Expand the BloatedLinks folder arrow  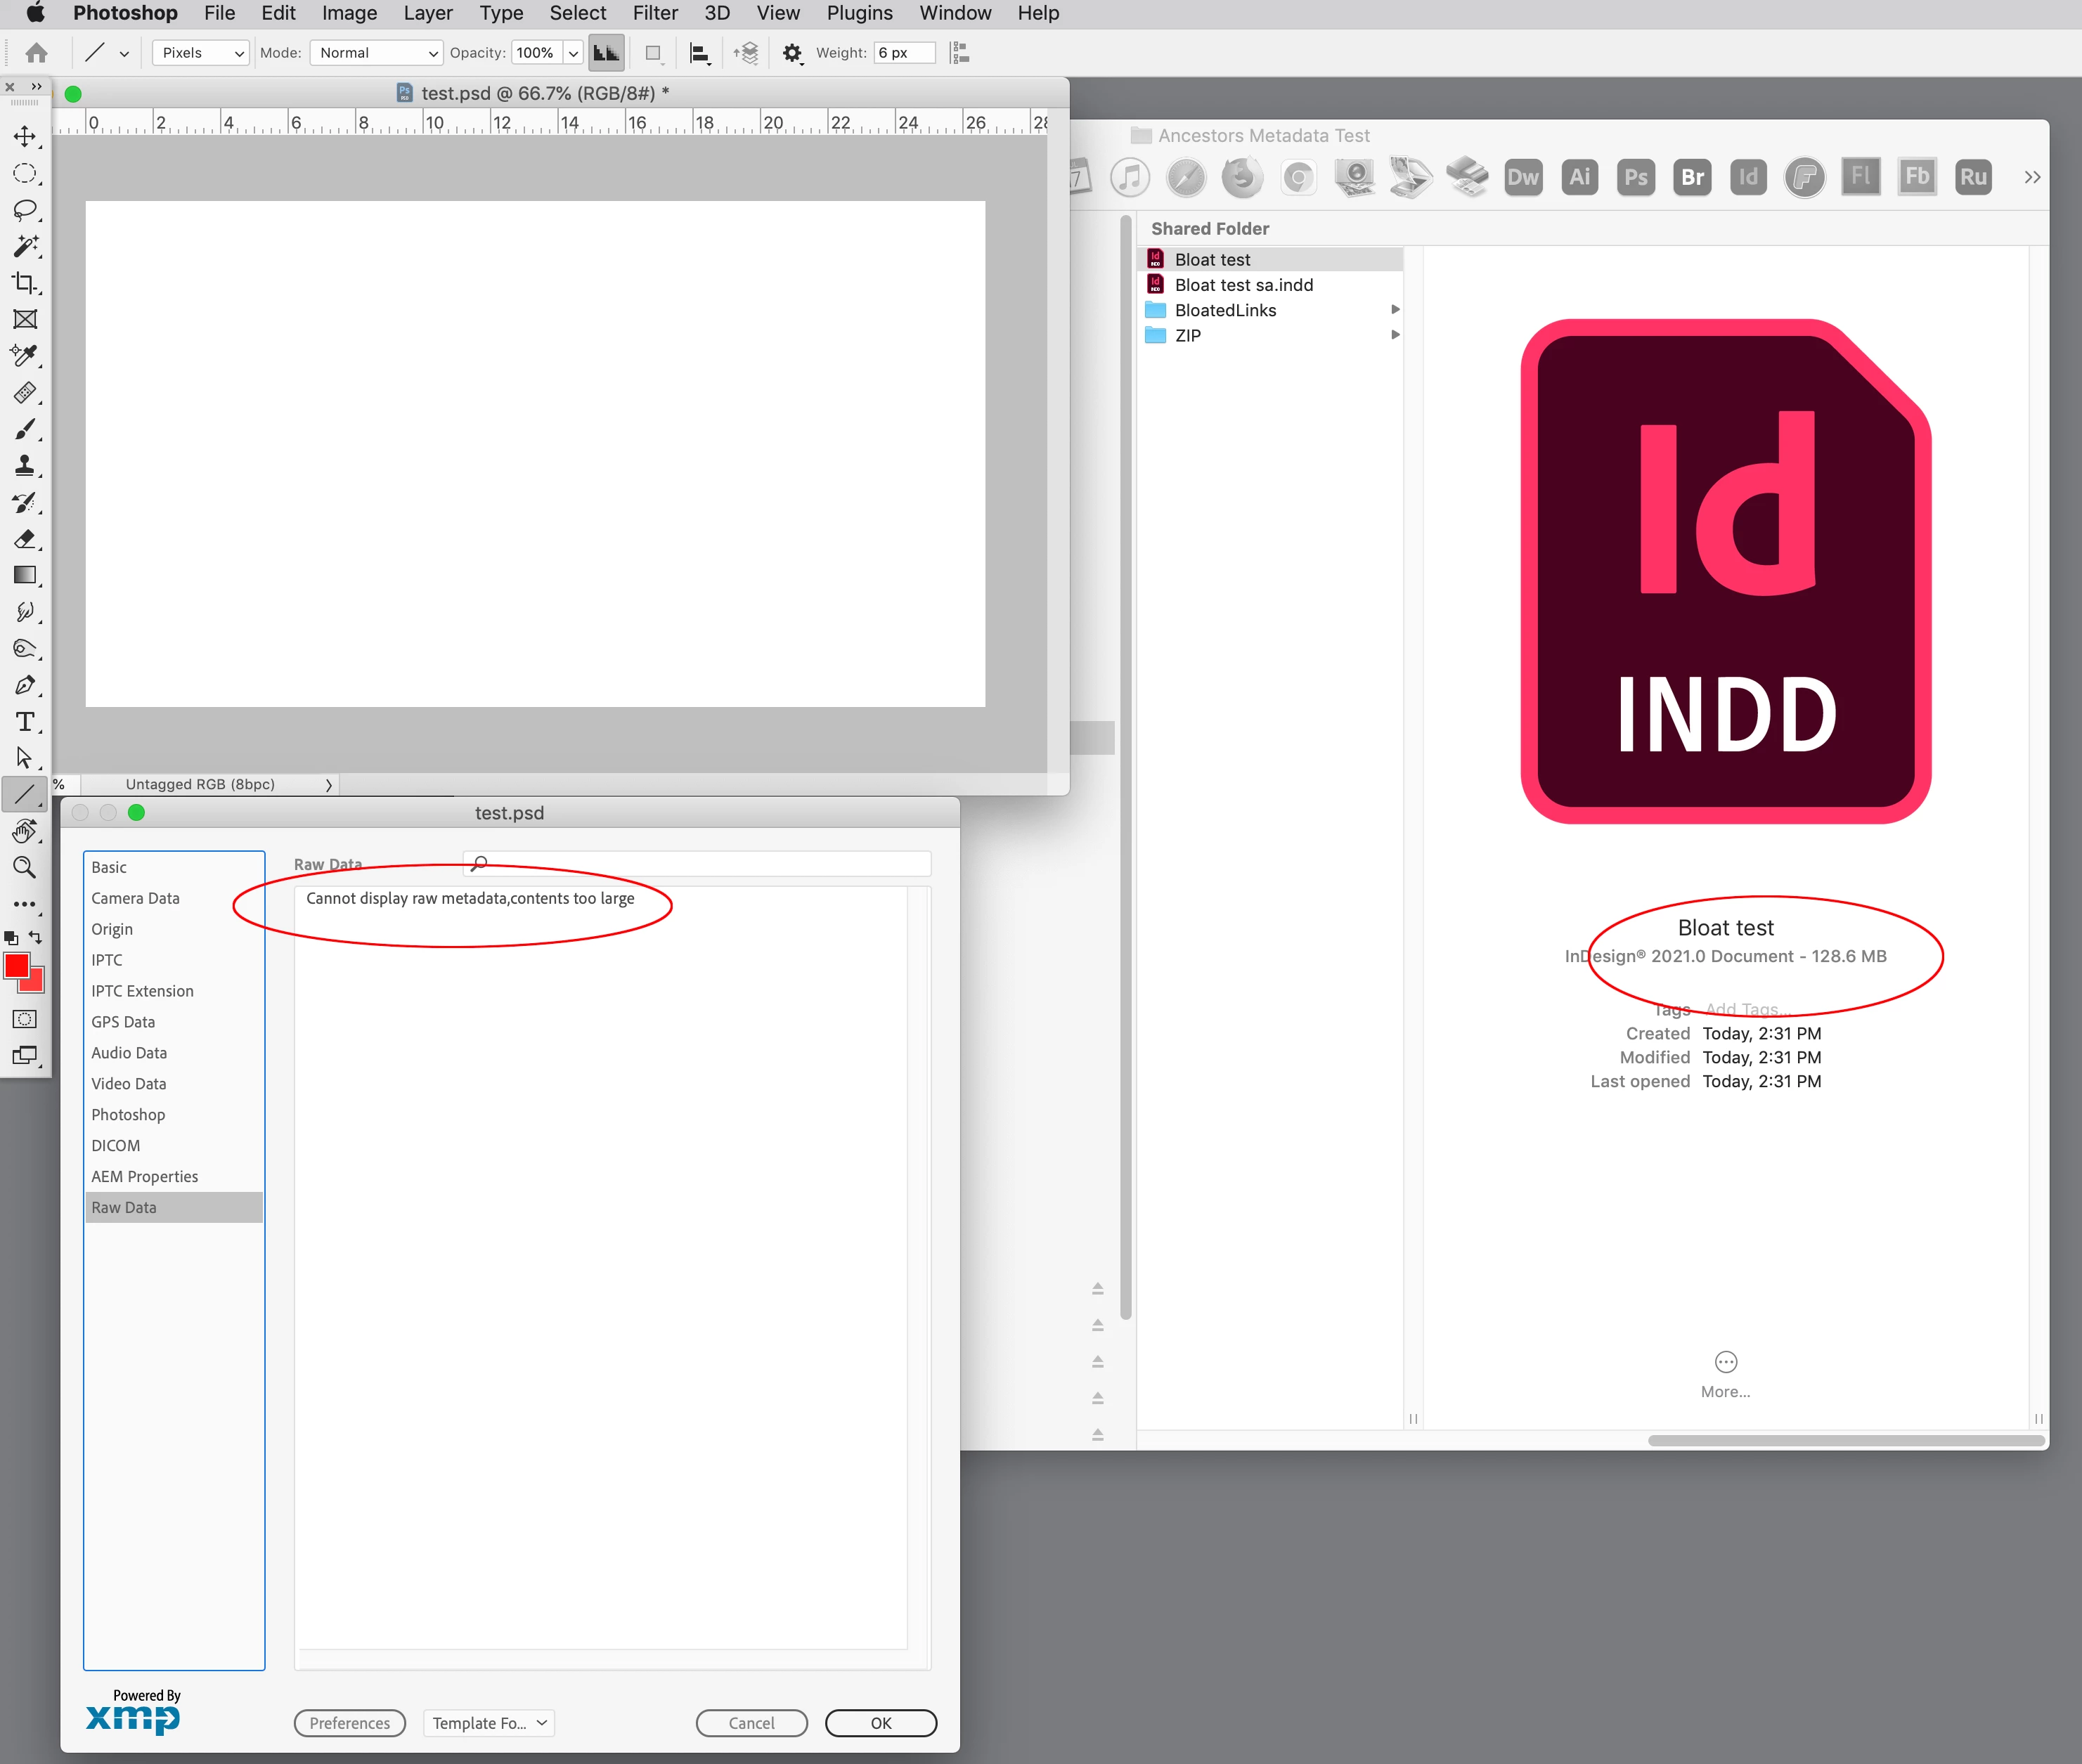tap(1395, 310)
